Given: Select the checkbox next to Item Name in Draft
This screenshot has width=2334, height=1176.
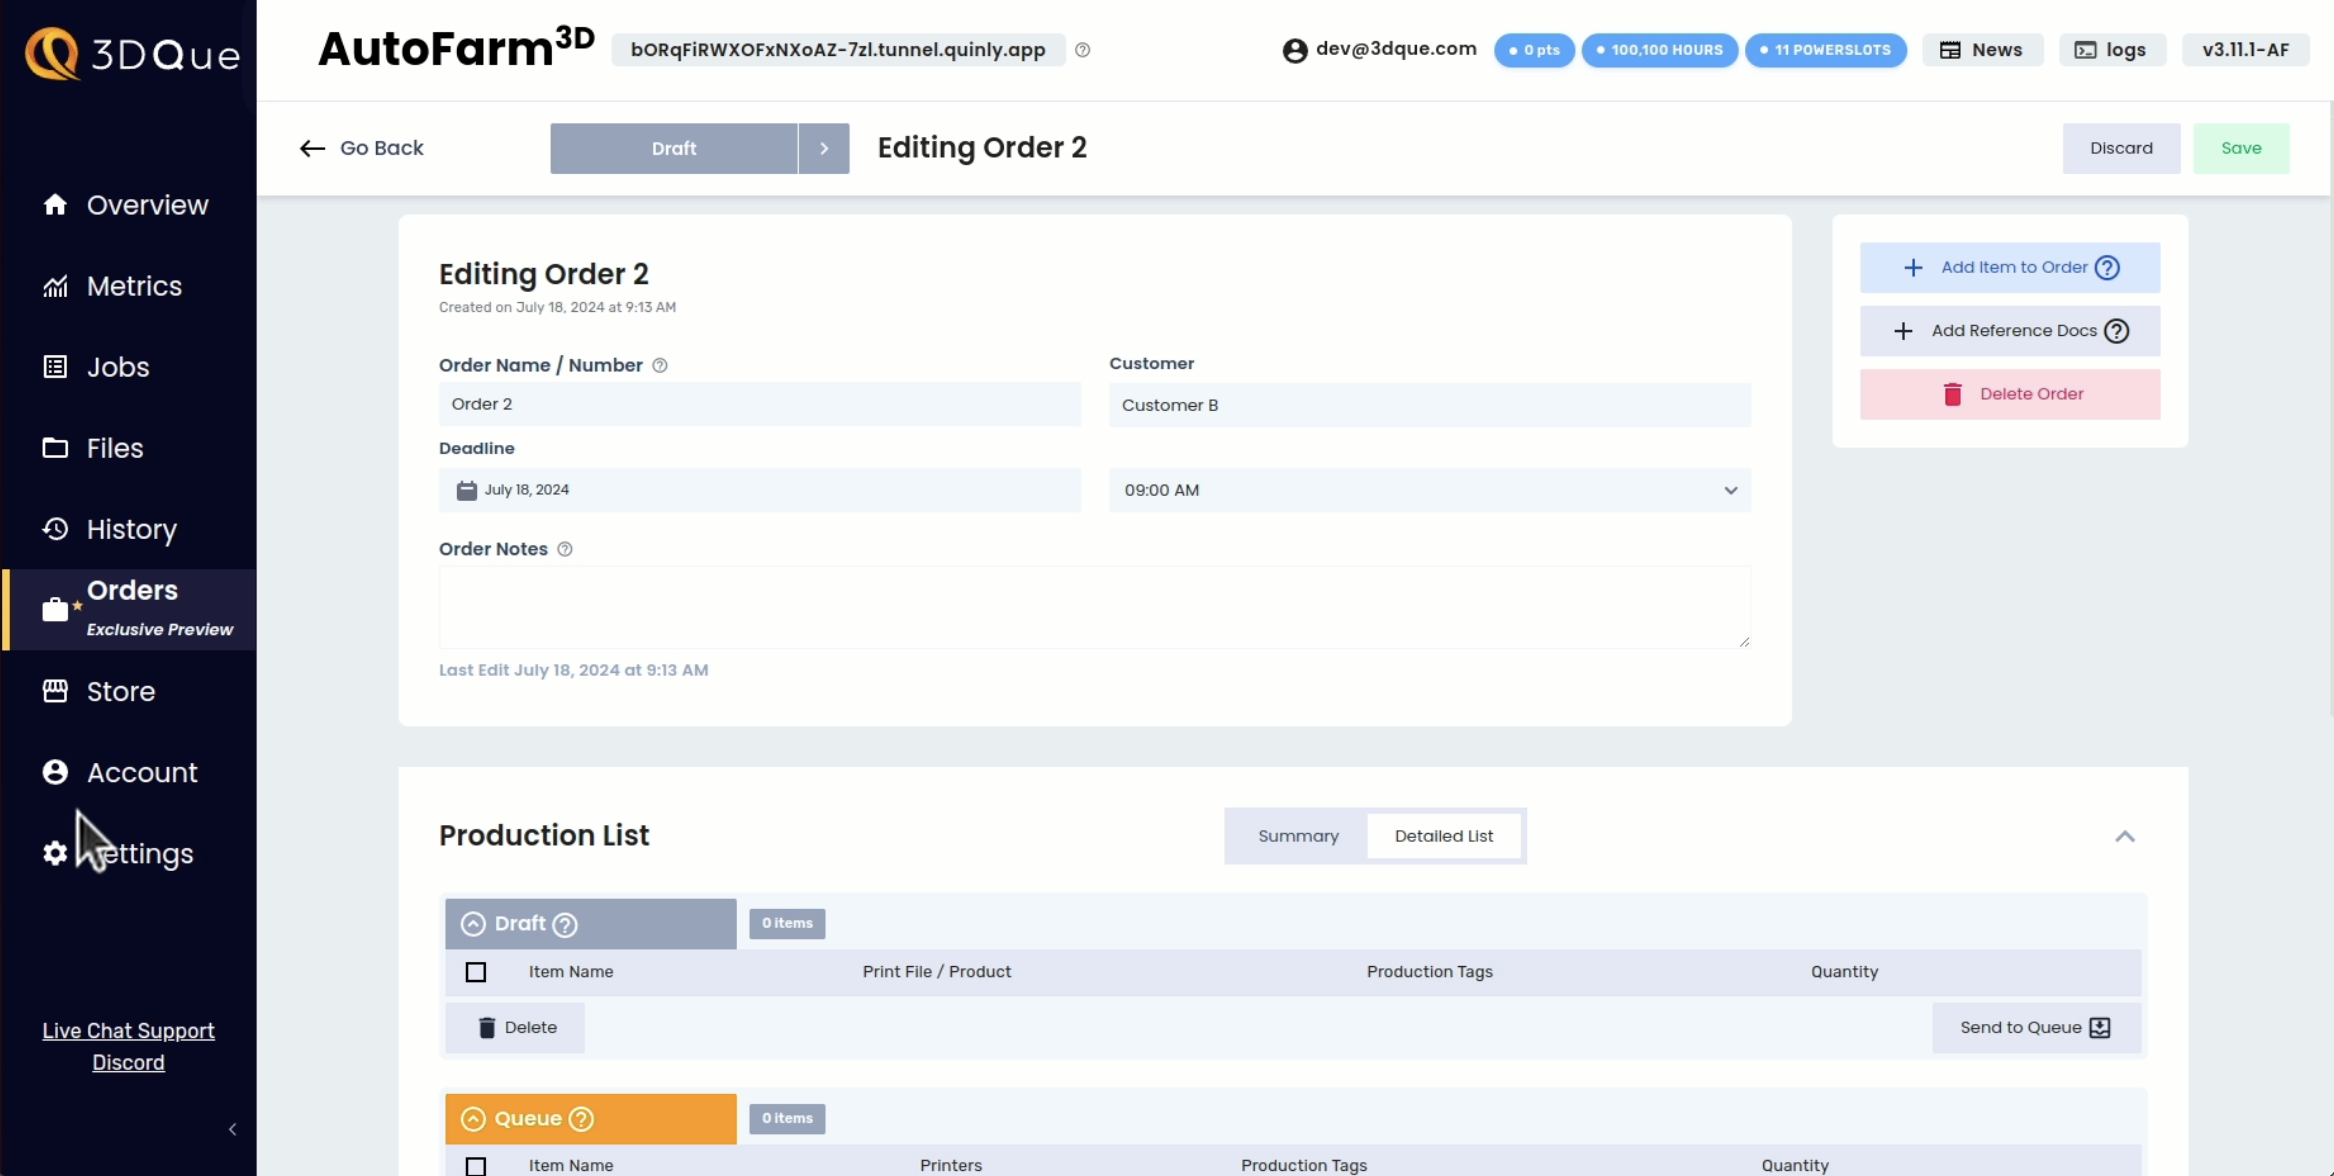Looking at the screenshot, I should (476, 971).
